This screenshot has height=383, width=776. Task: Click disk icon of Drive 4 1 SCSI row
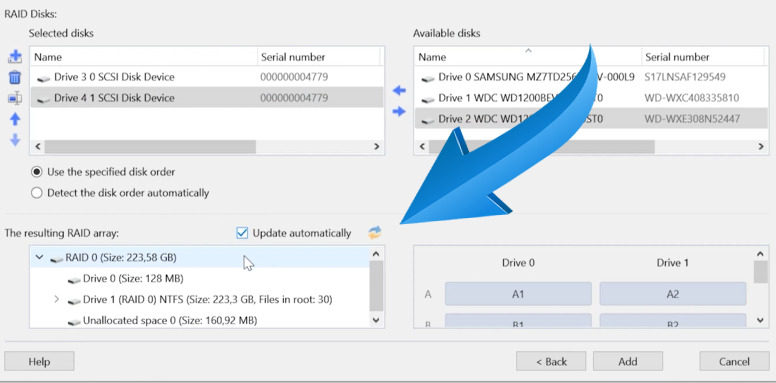(x=44, y=99)
